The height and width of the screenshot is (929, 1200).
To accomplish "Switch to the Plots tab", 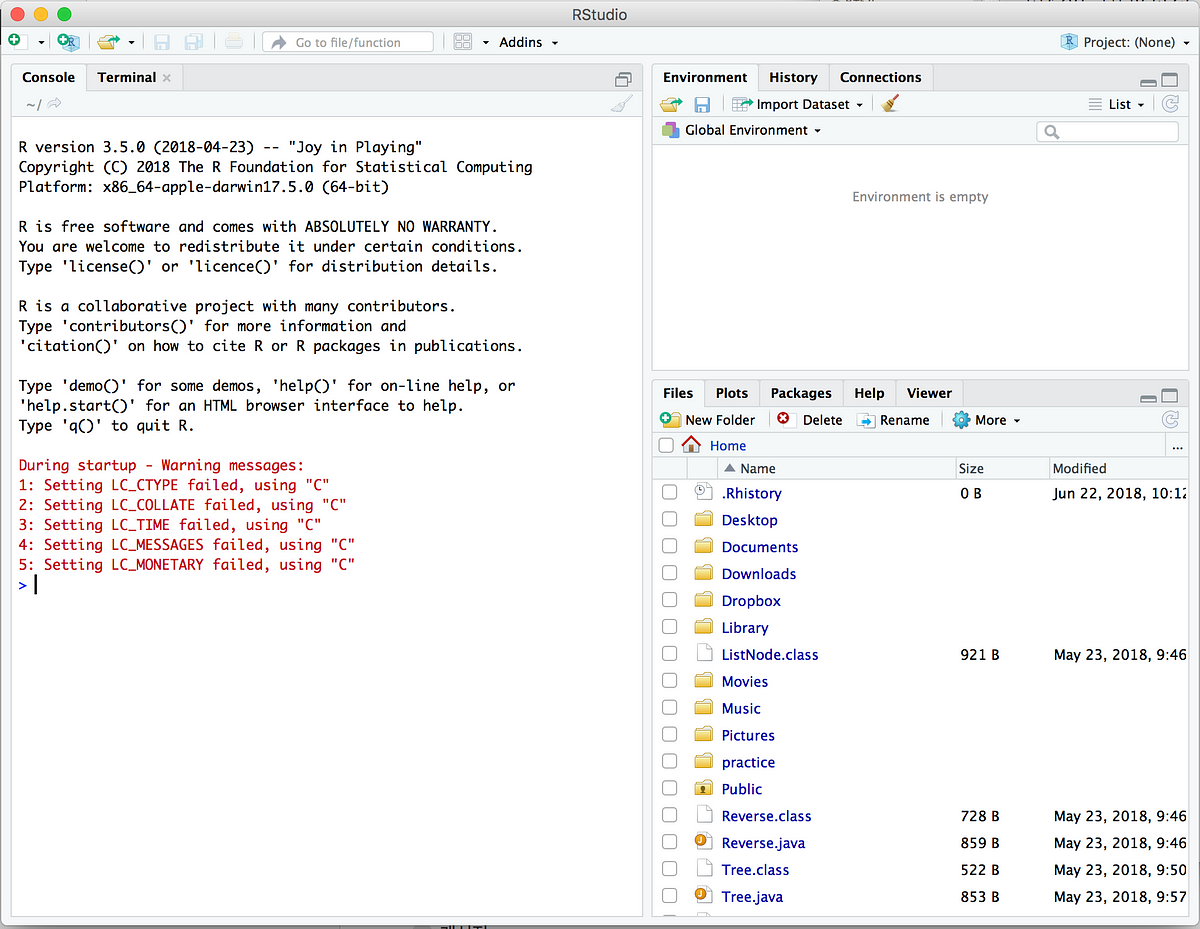I will 732,393.
